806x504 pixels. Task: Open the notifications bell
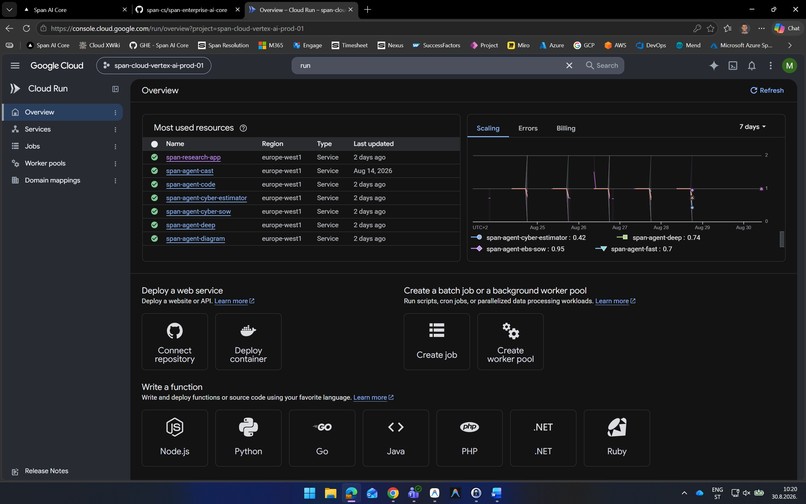coord(752,65)
